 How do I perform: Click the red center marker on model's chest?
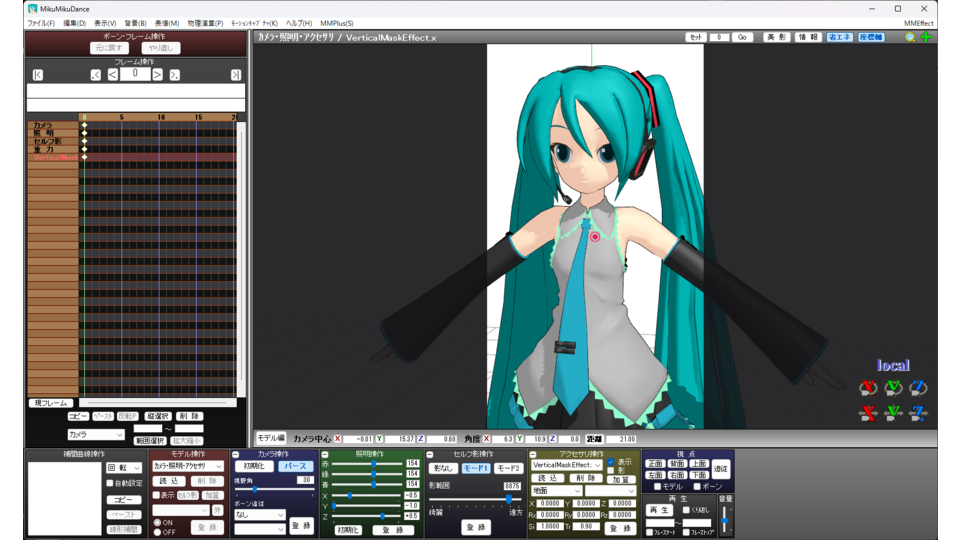point(594,236)
